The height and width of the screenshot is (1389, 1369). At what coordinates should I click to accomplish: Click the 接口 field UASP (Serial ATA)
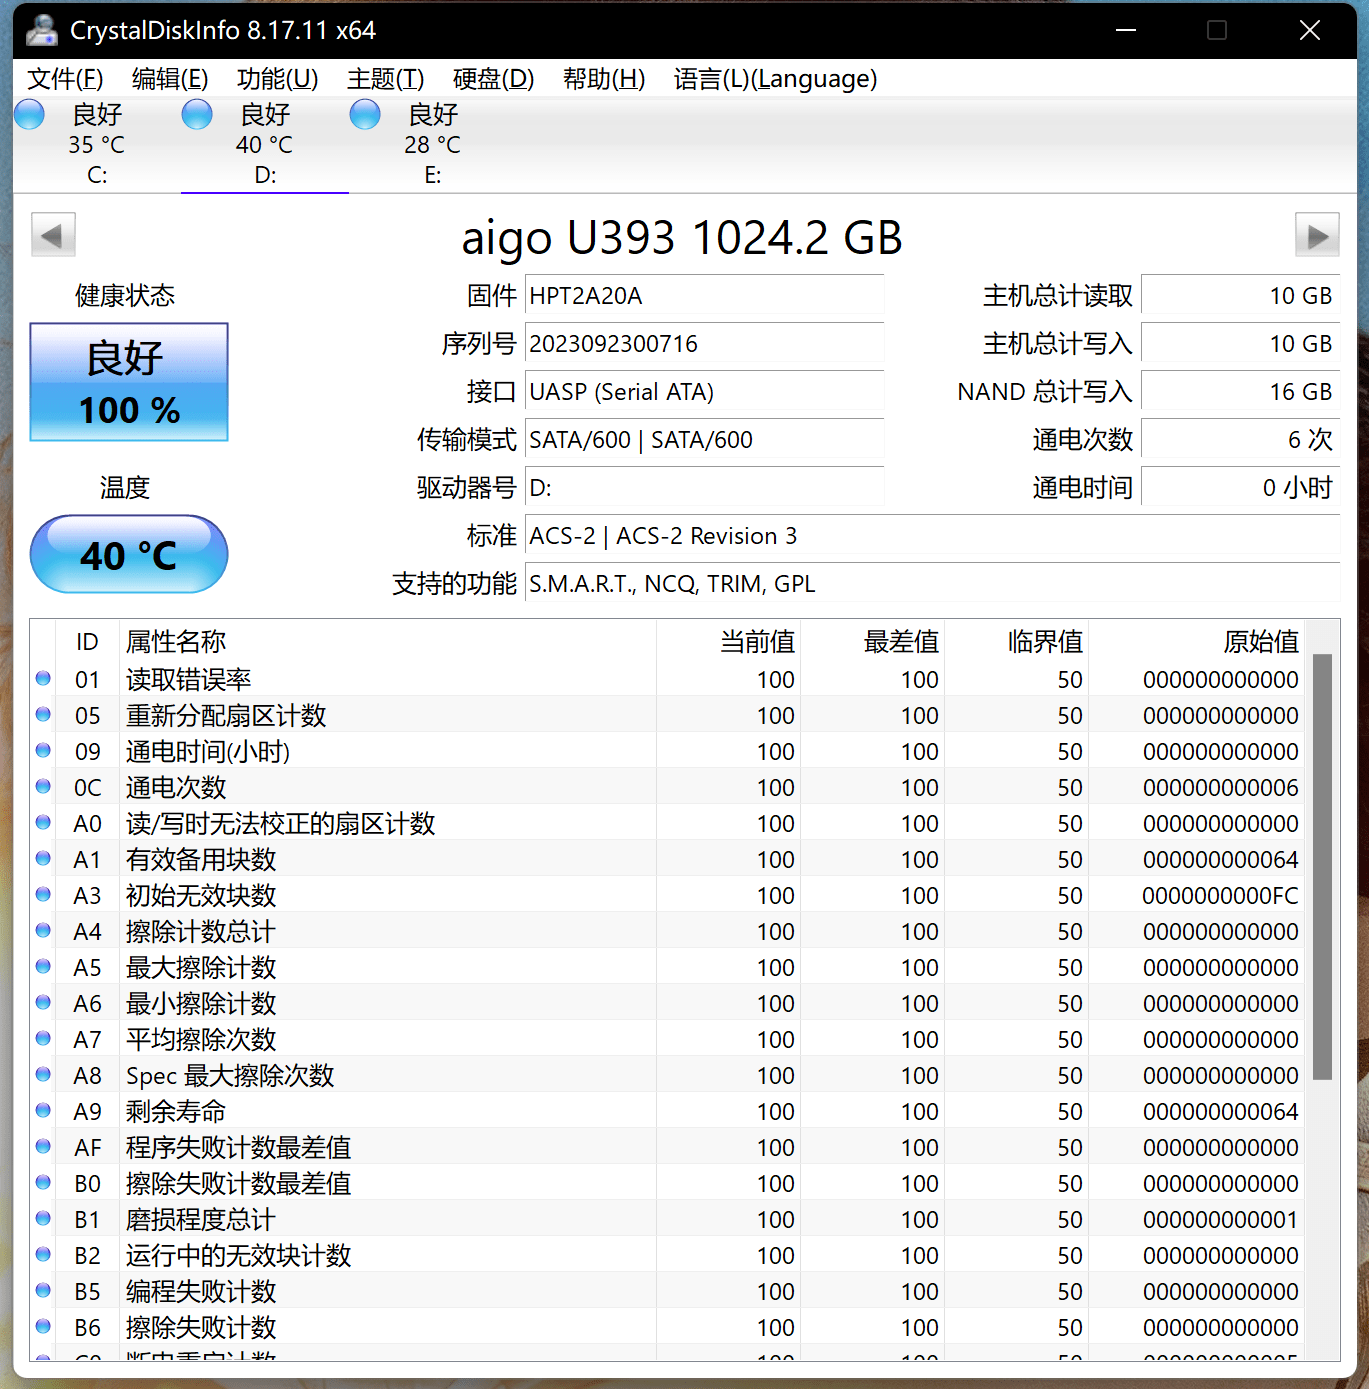(x=704, y=392)
